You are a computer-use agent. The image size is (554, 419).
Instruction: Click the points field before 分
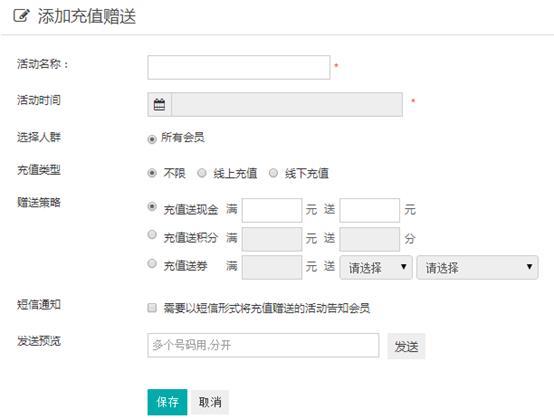[x=370, y=239]
